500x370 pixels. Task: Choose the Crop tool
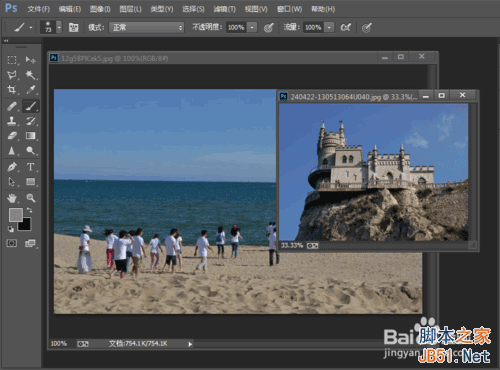click(12, 89)
